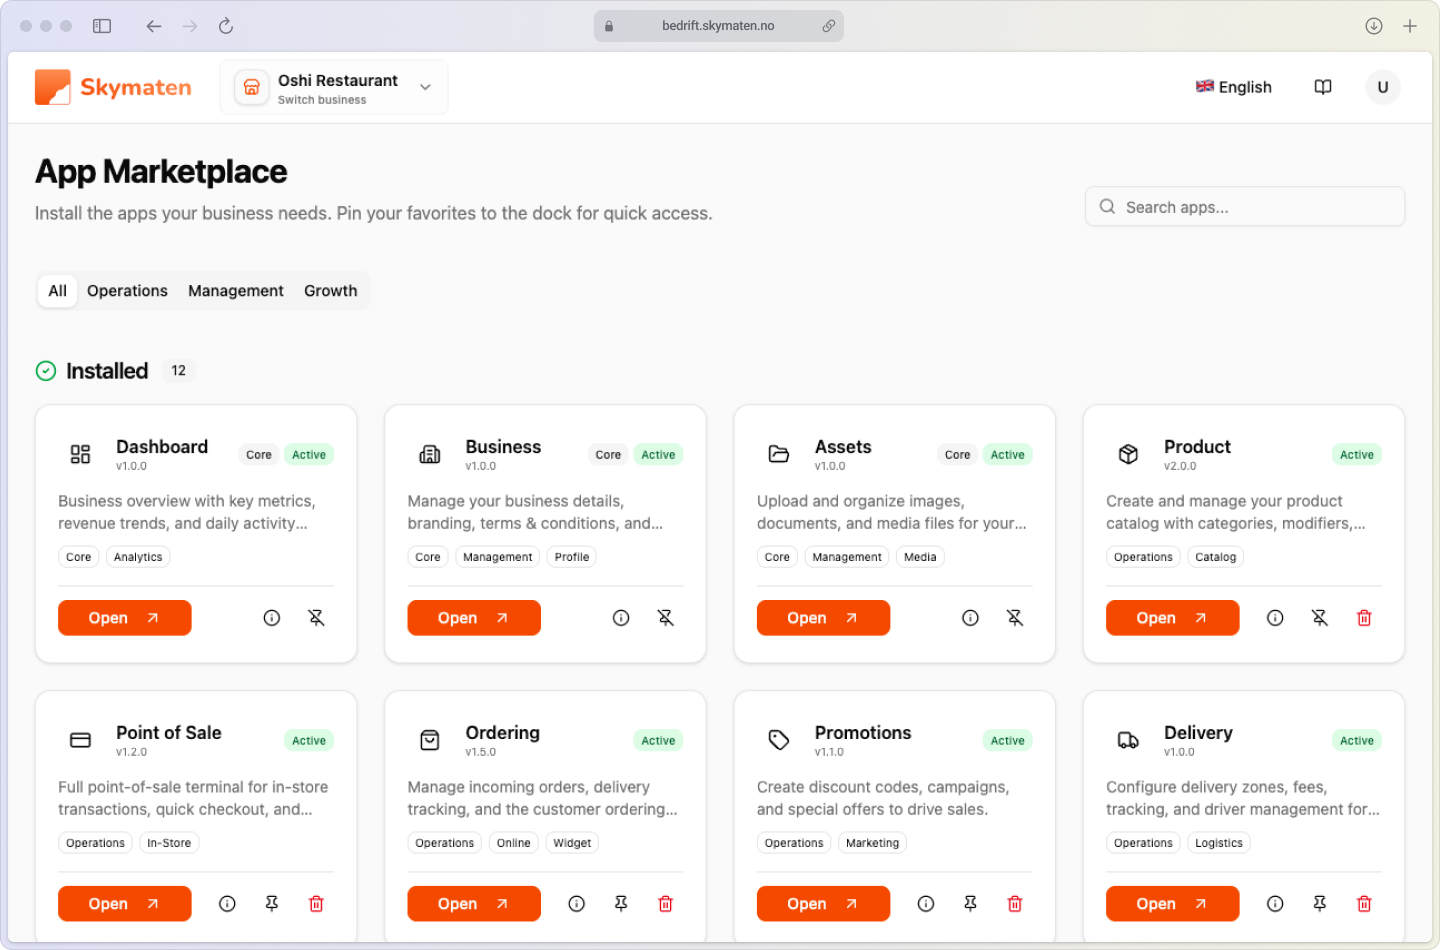Uninstall Product app via trash icon
Screen dimensions: 1440x950
coord(1364,618)
